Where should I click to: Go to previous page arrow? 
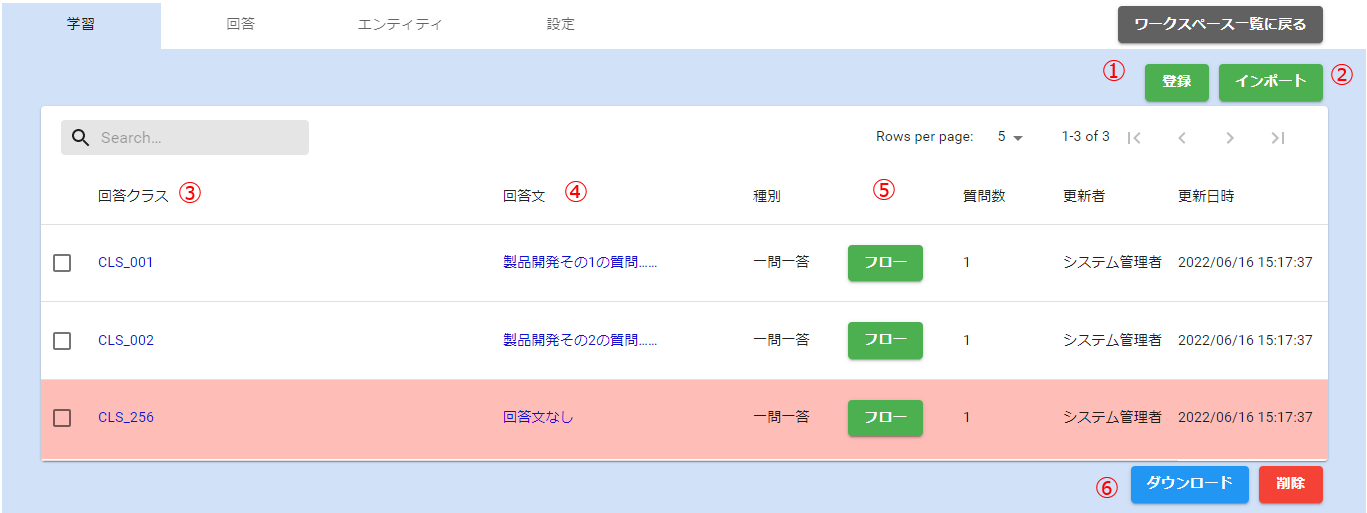point(1182,138)
